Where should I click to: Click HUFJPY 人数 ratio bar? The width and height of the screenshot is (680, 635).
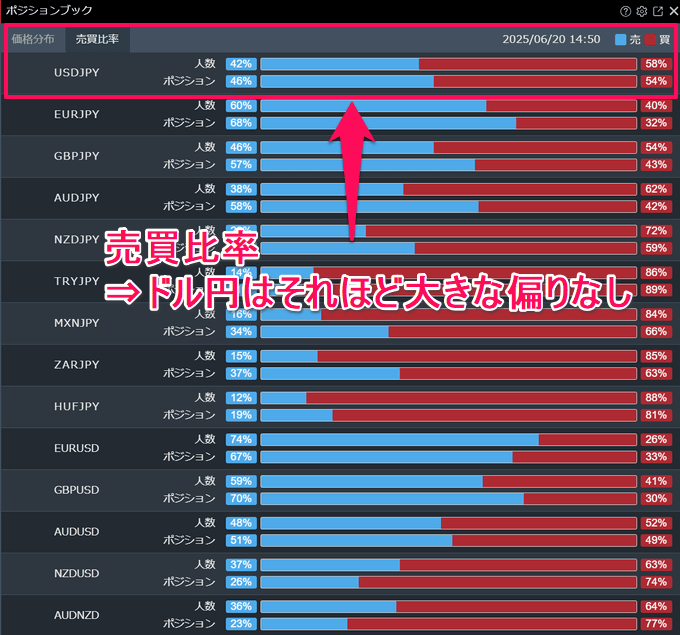coord(448,398)
